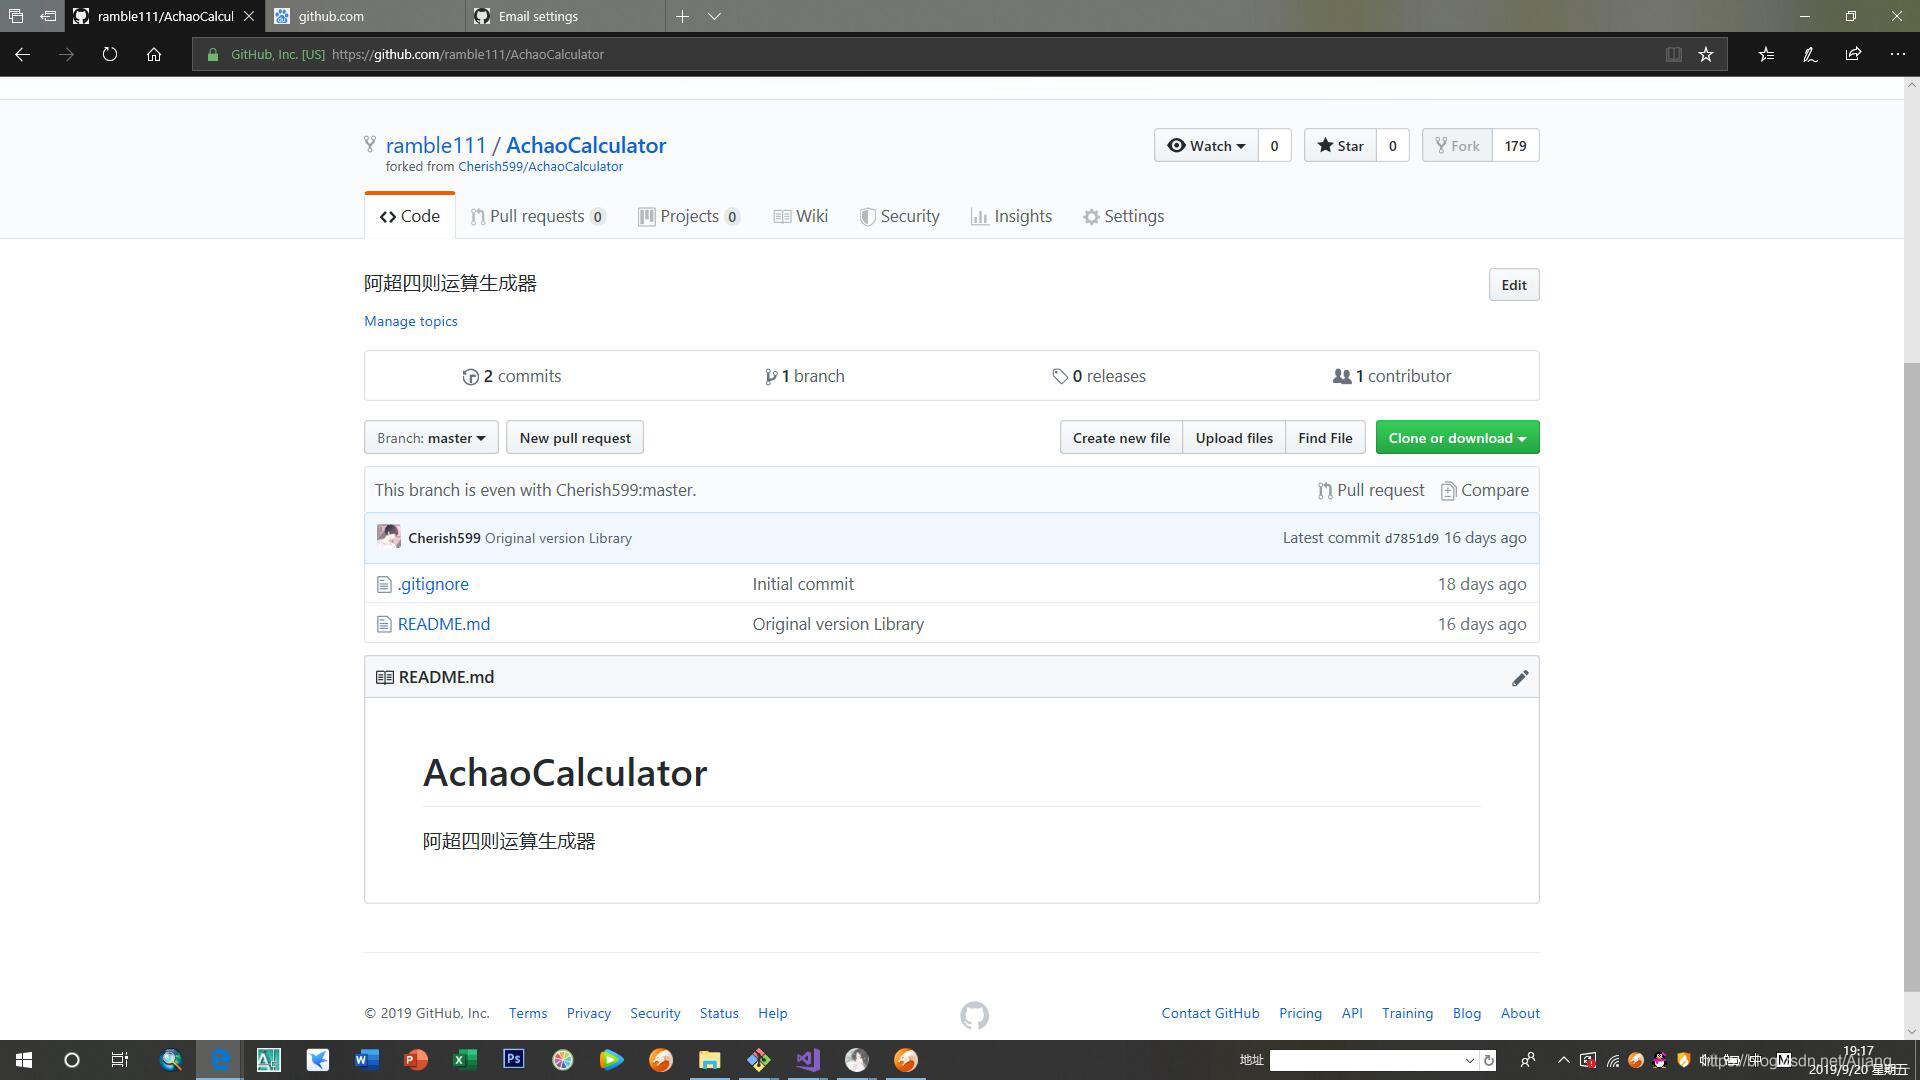
Task: Open the Branch: master dropdown
Action: point(431,438)
